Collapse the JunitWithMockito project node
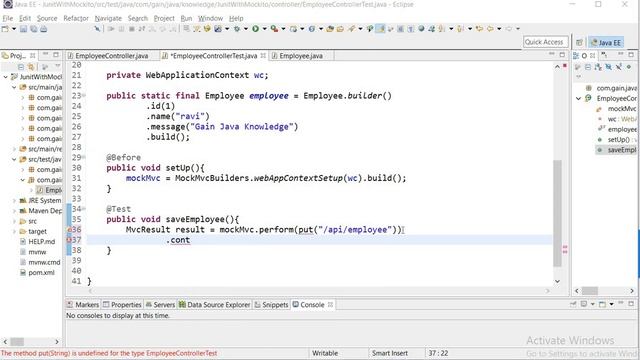 6,77
